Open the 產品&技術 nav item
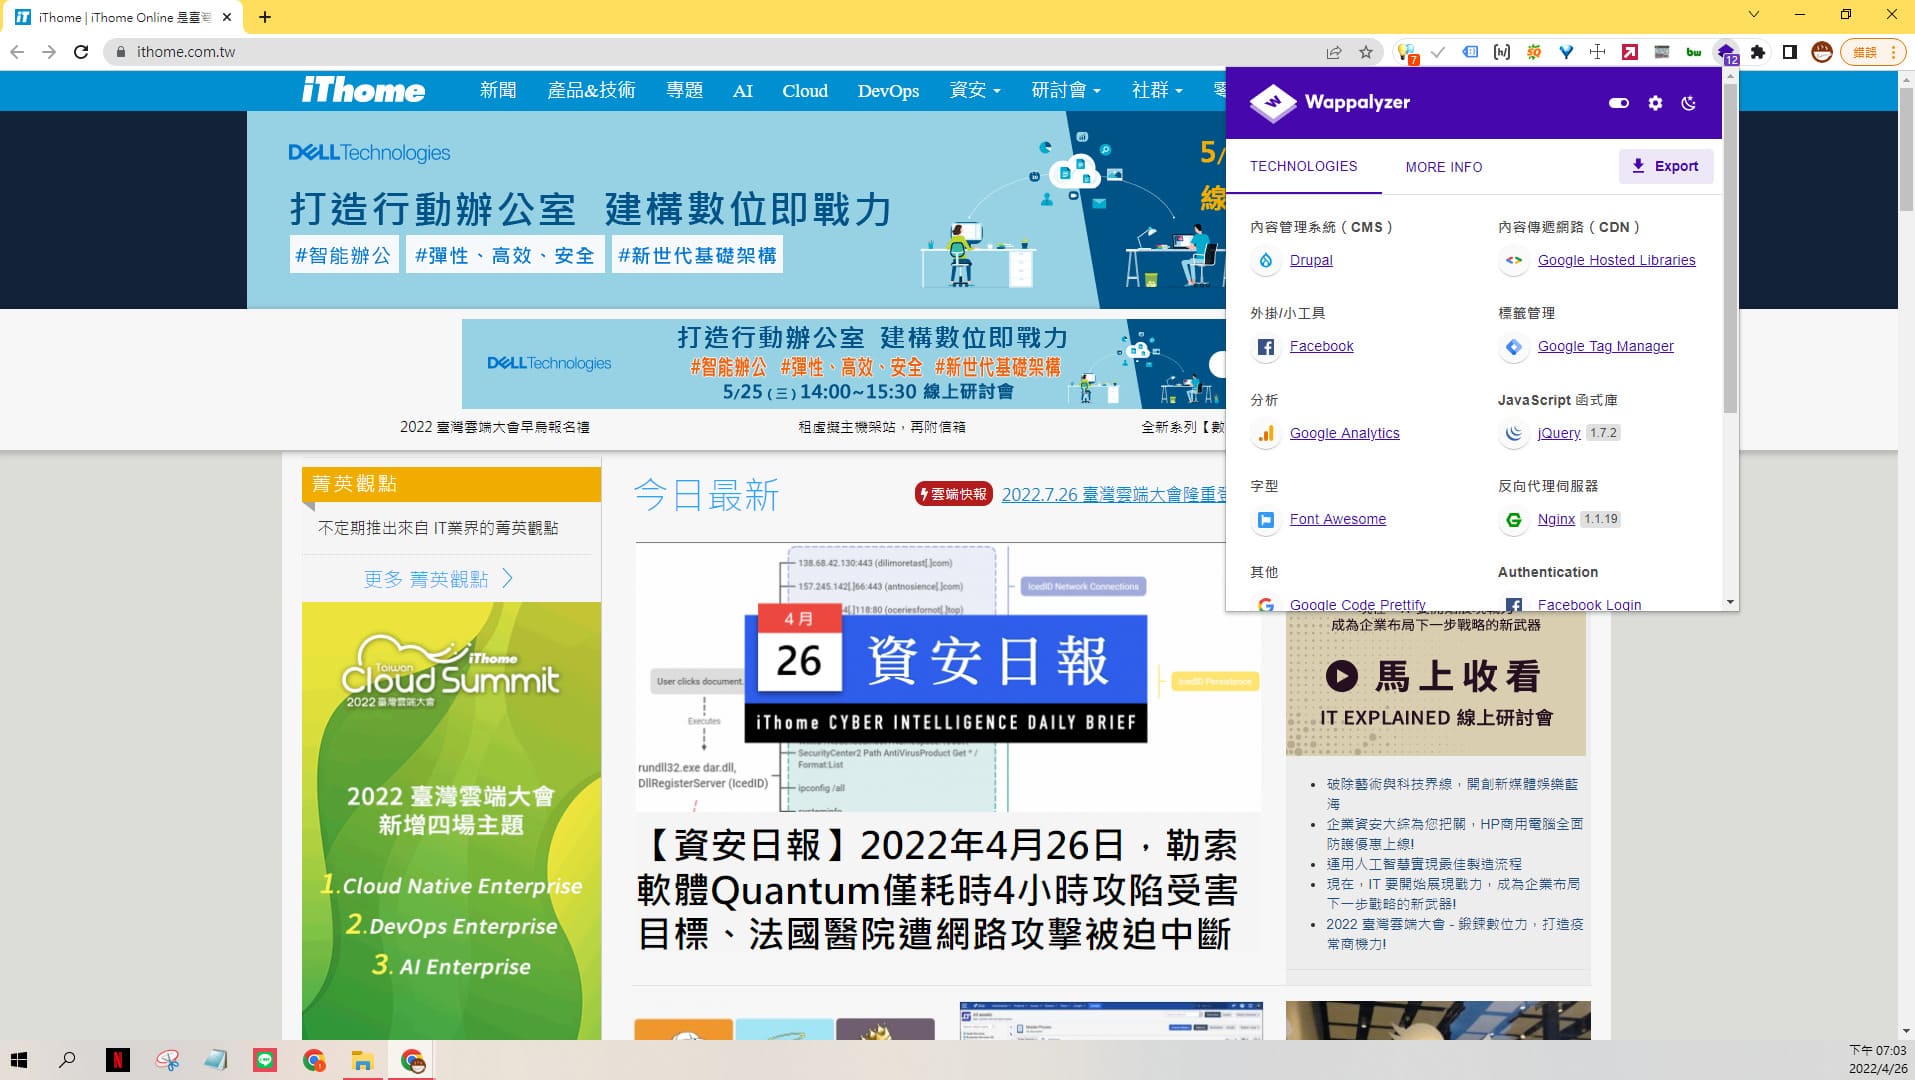Viewport: 1915px width, 1080px height. (591, 90)
